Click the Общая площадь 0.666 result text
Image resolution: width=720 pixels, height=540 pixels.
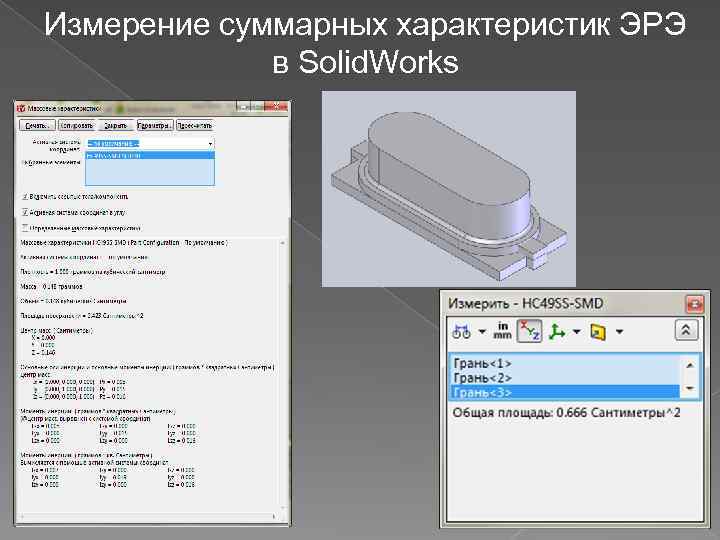[566, 413]
